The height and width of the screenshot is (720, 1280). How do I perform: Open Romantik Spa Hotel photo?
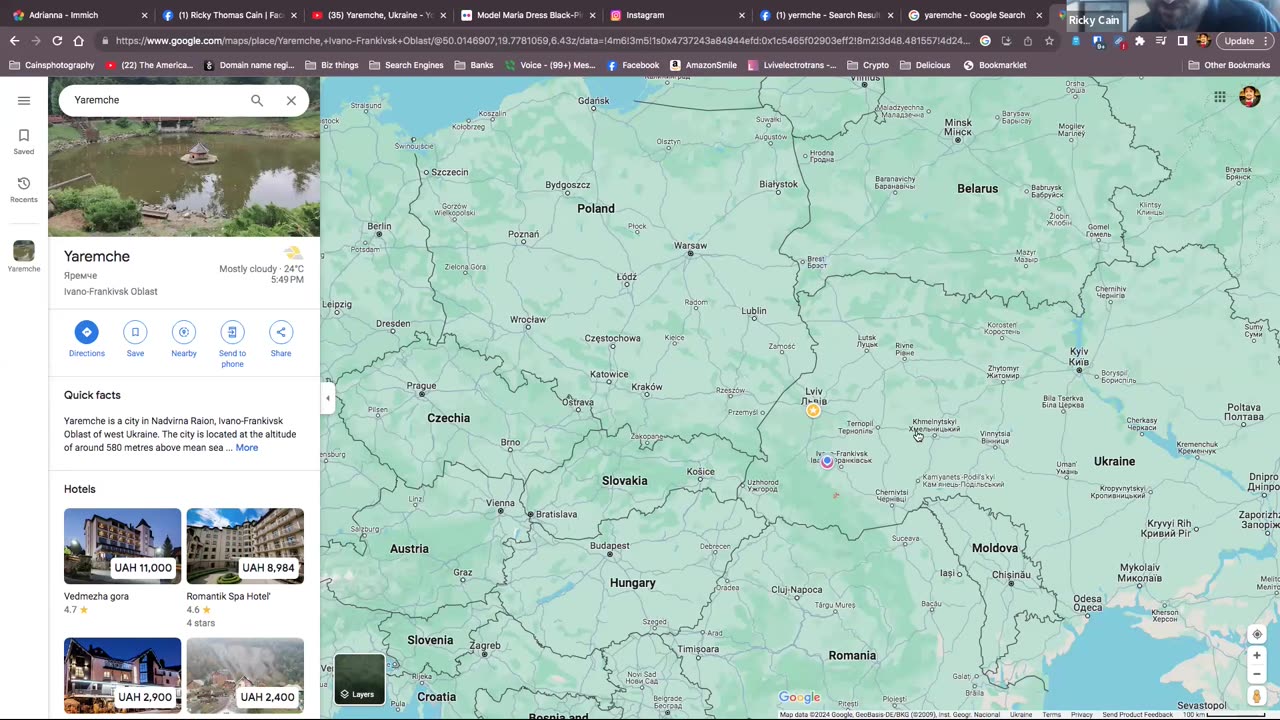[245, 546]
